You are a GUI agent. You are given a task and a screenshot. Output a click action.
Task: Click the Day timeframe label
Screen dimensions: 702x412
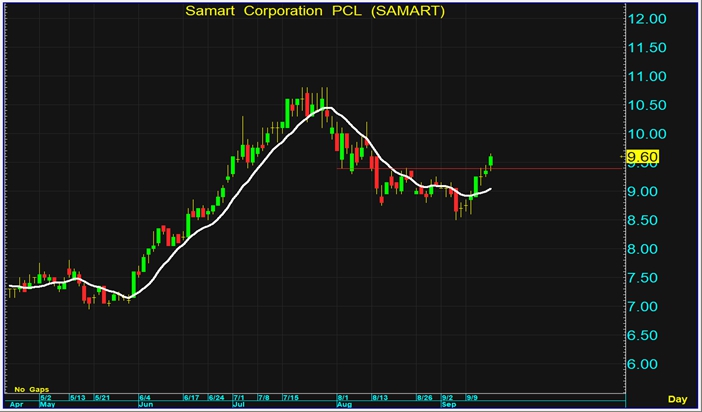pyautogui.click(x=677, y=399)
